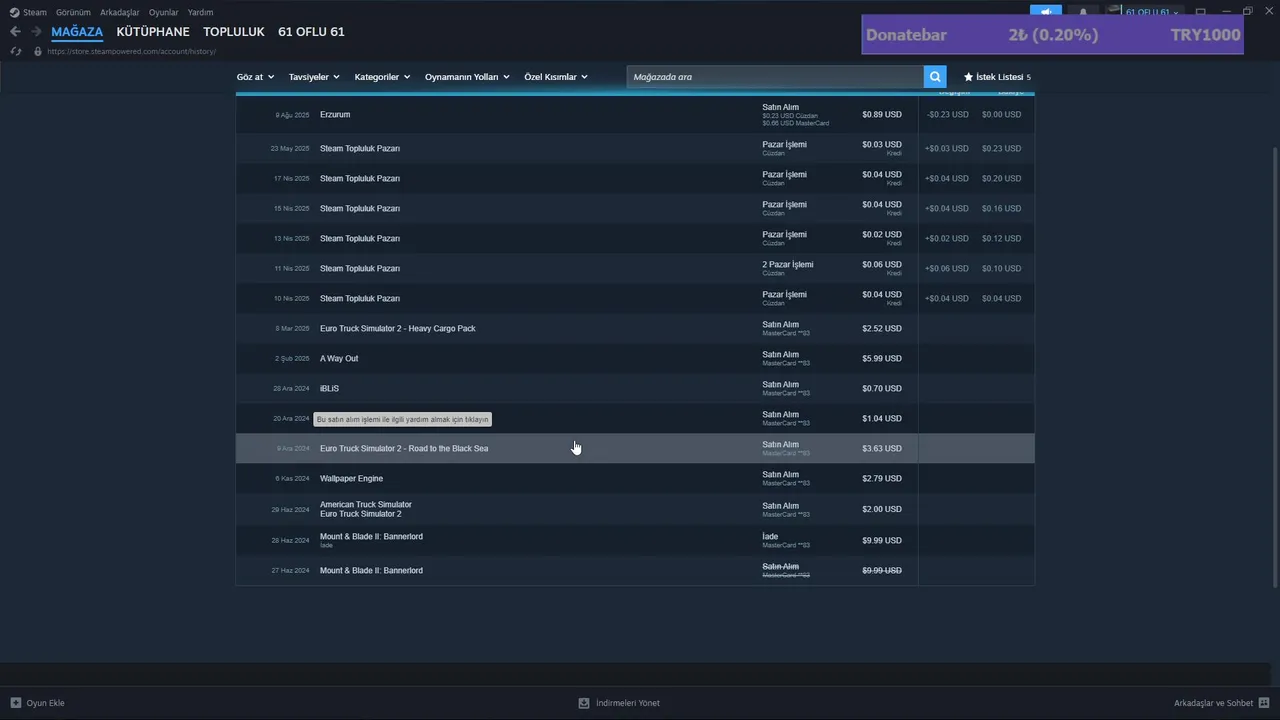Go back with the left arrow
This screenshot has height=720, width=1280.
[x=15, y=32]
